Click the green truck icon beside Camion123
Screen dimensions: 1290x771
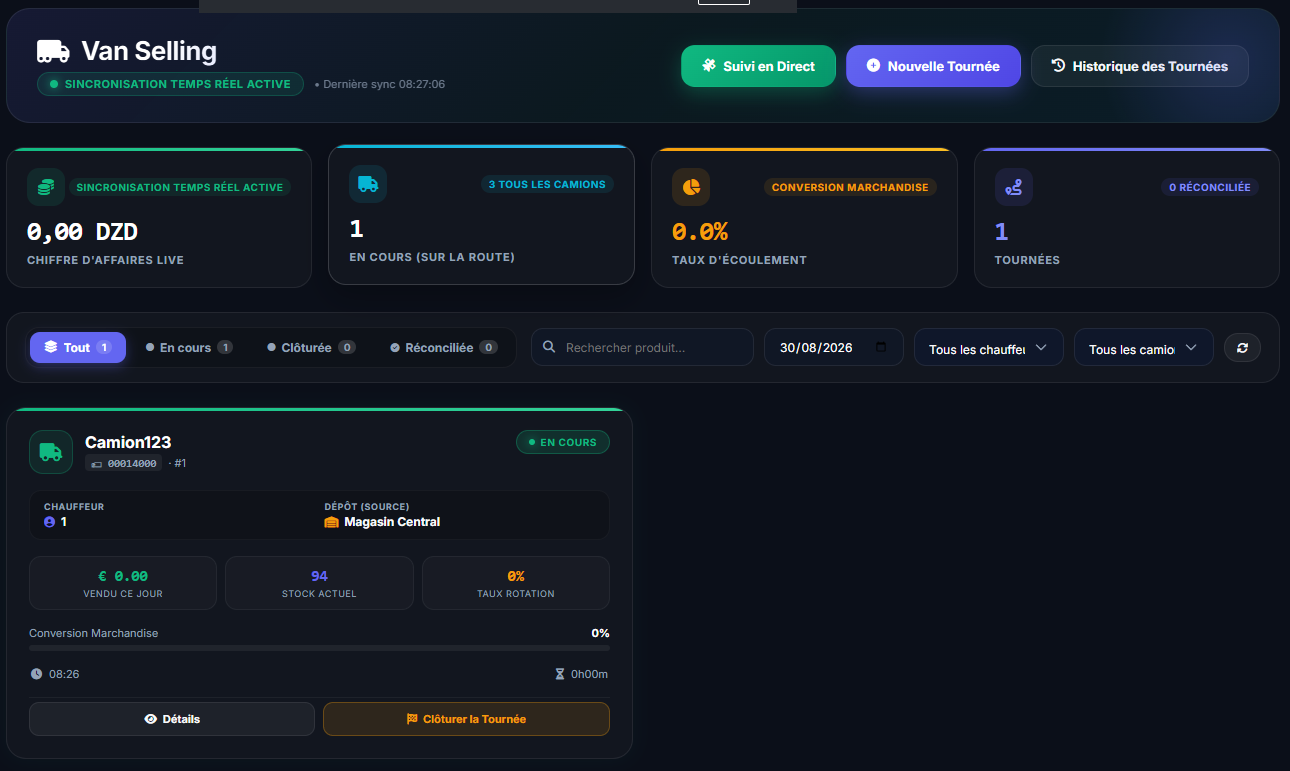click(x=51, y=452)
